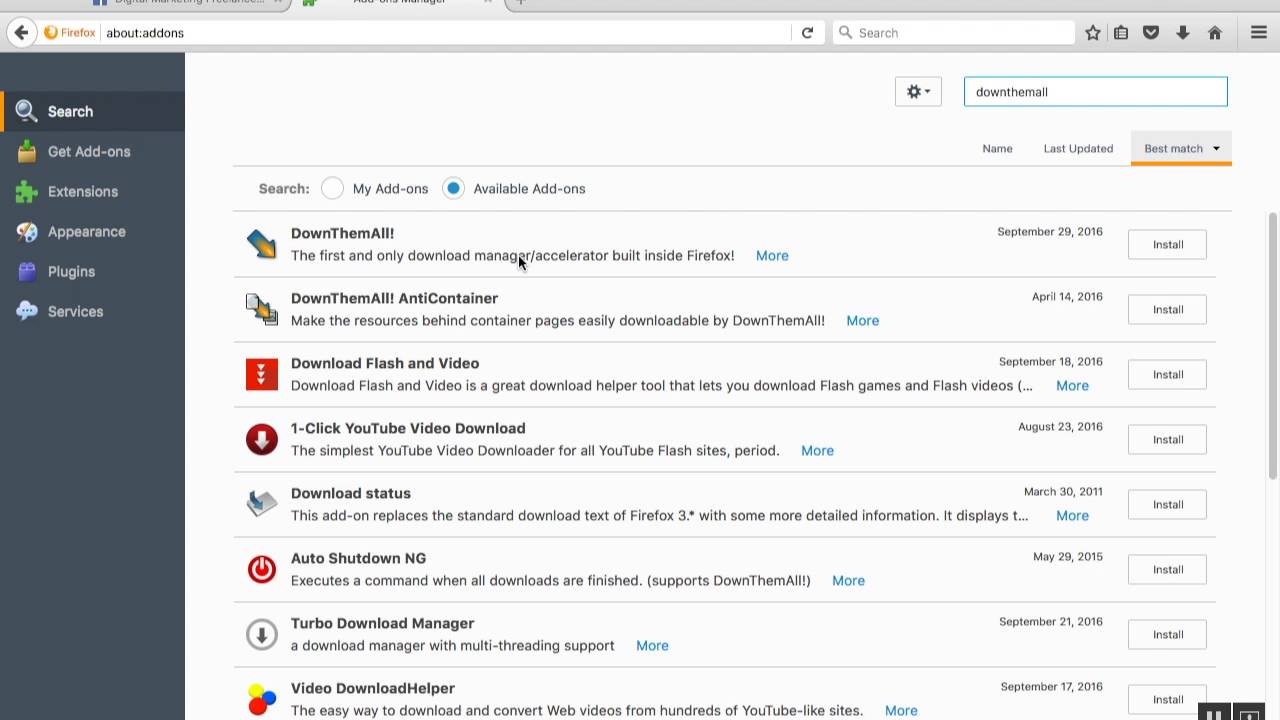Open More link for DownThemAll!

click(x=772, y=255)
